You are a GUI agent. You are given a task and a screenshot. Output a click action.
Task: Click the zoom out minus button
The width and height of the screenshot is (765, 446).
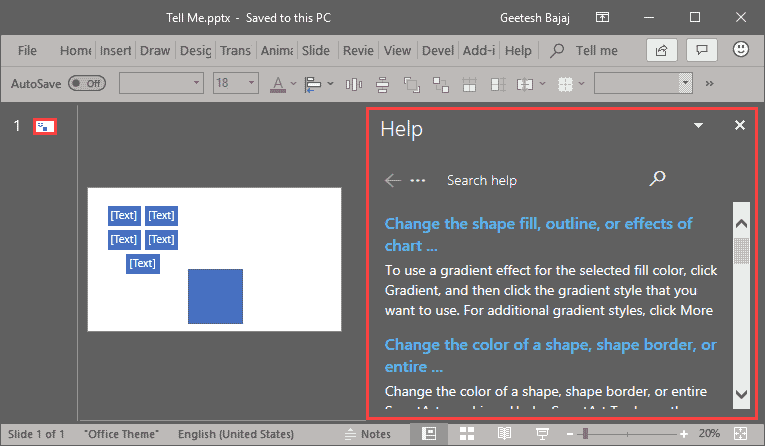pyautogui.click(x=569, y=434)
